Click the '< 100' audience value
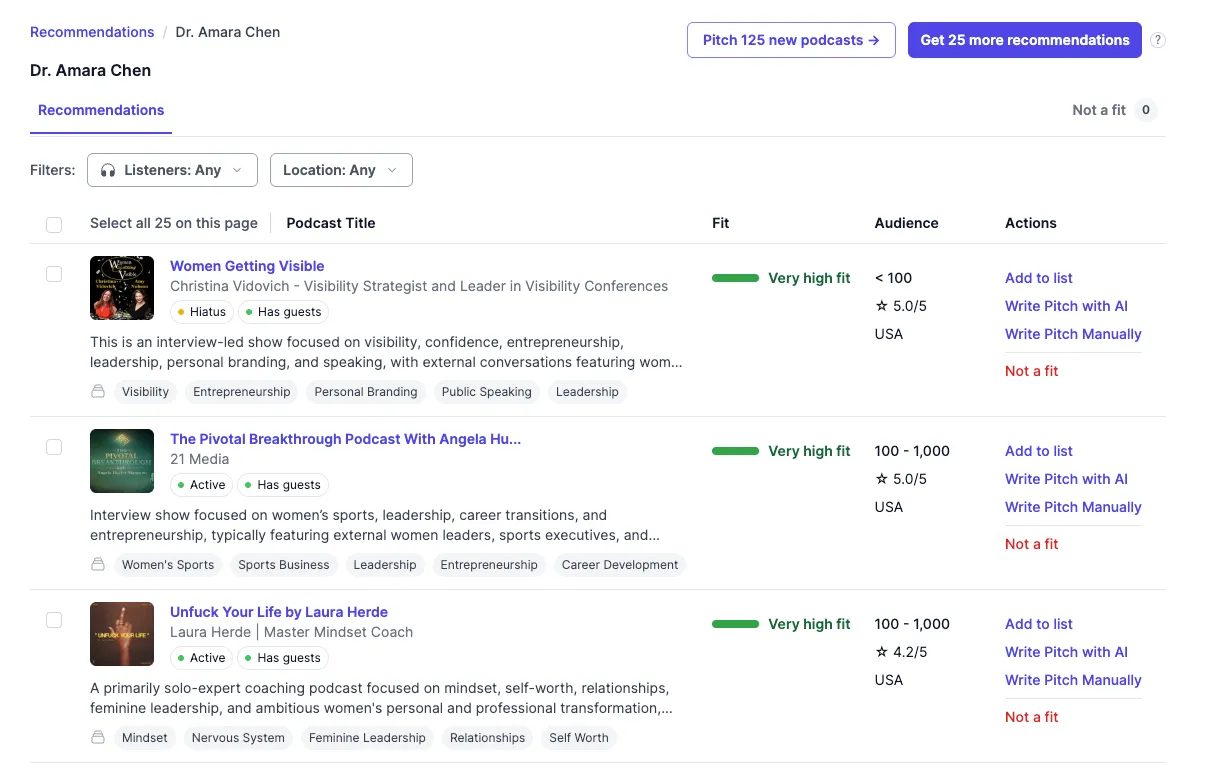The height and width of the screenshot is (771, 1220). pos(893,278)
